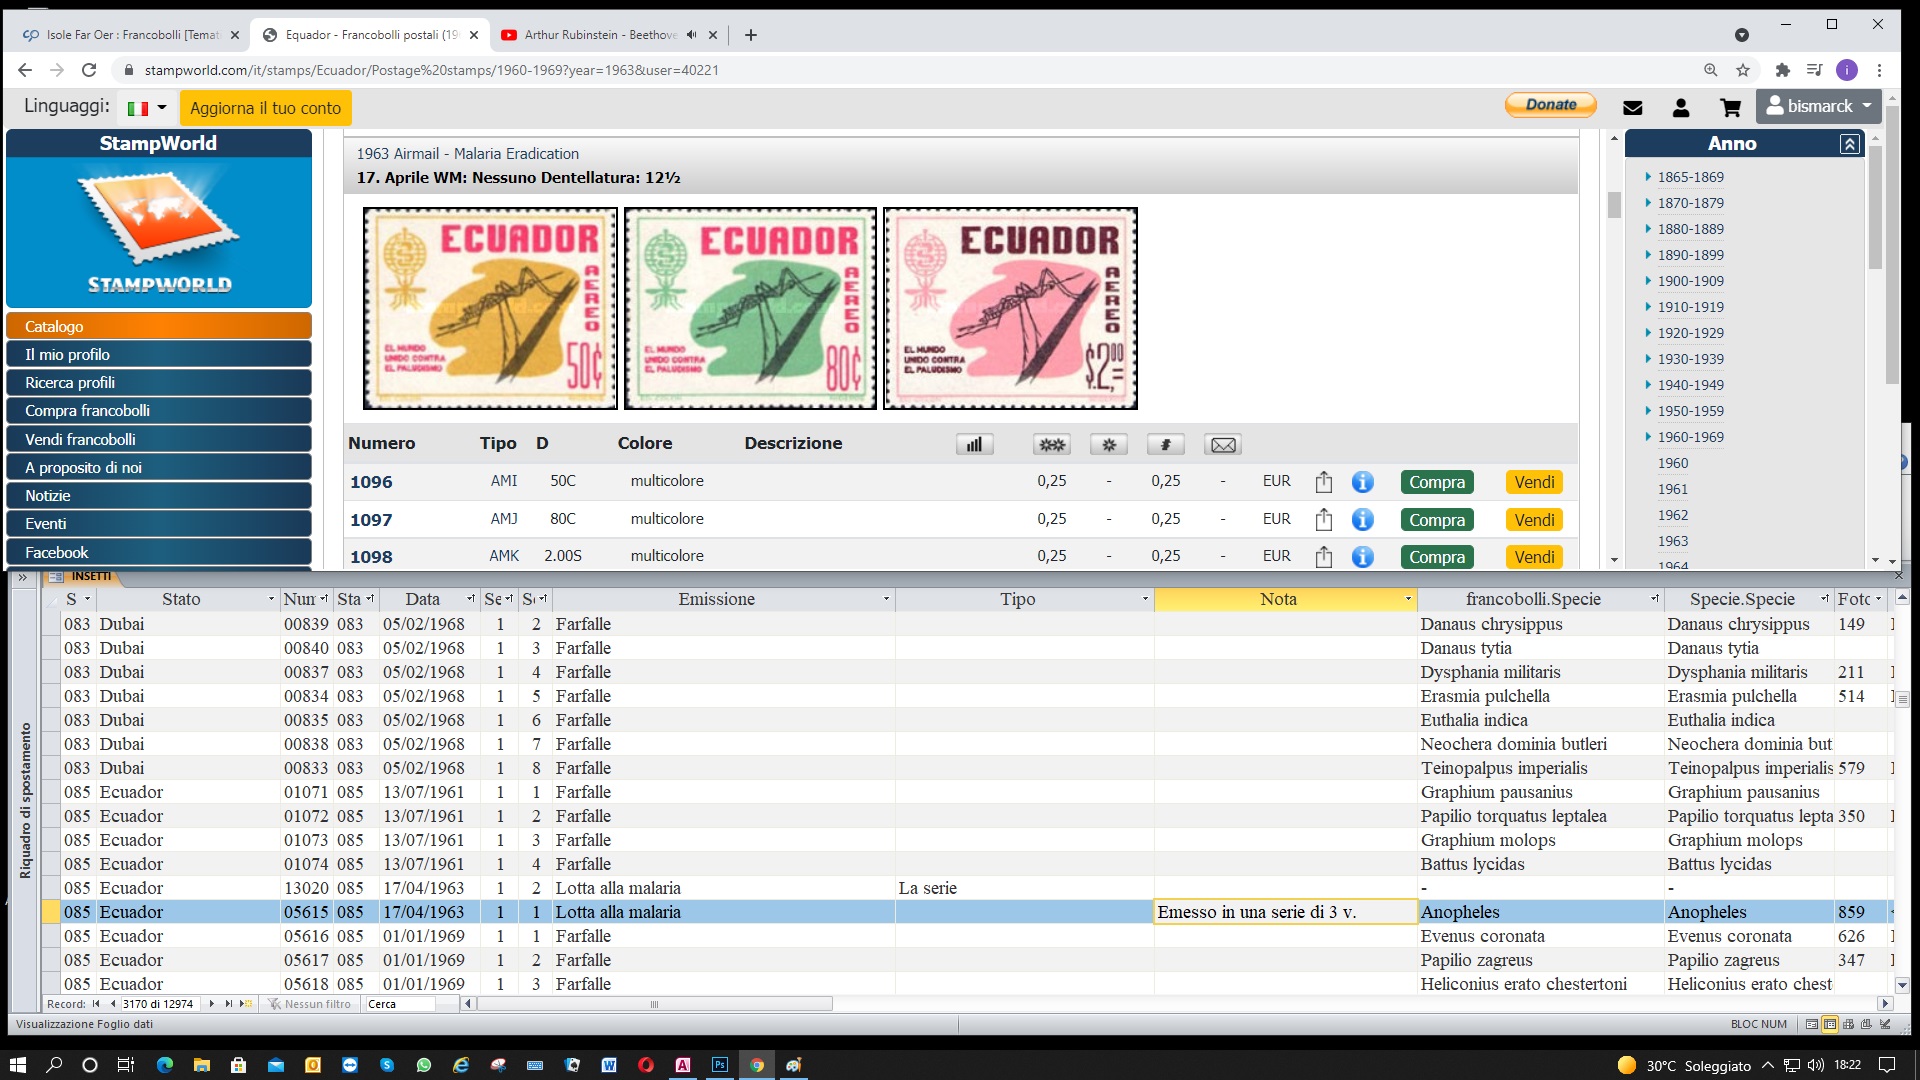This screenshot has height=1080, width=1920.
Task: Mute the Arthur Rubinstein tab audio icon
Action: (x=691, y=35)
